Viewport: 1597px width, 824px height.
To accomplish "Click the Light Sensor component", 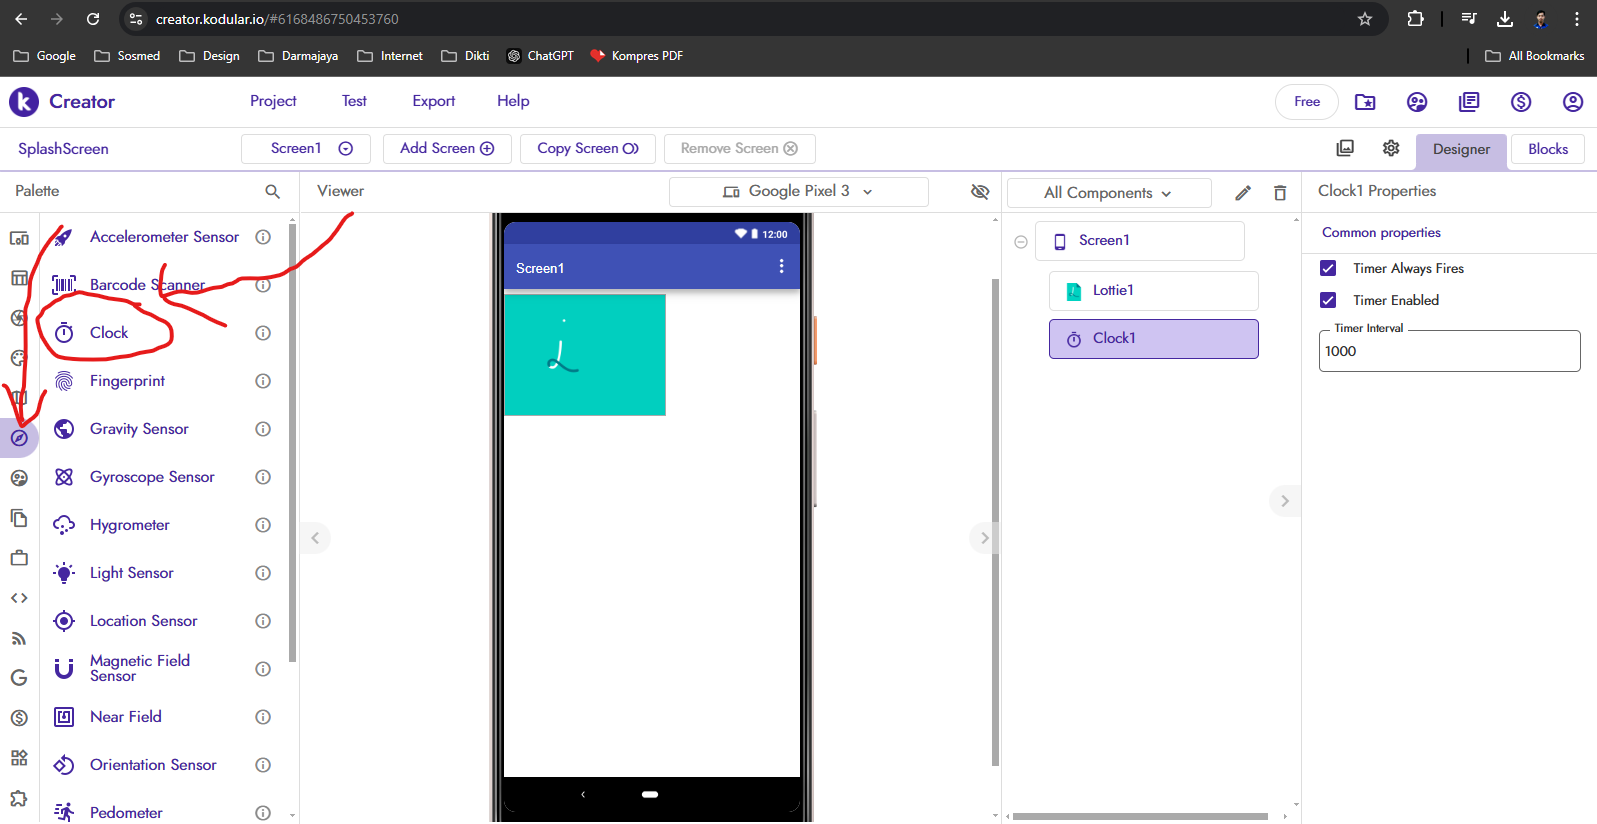I will tap(132, 573).
